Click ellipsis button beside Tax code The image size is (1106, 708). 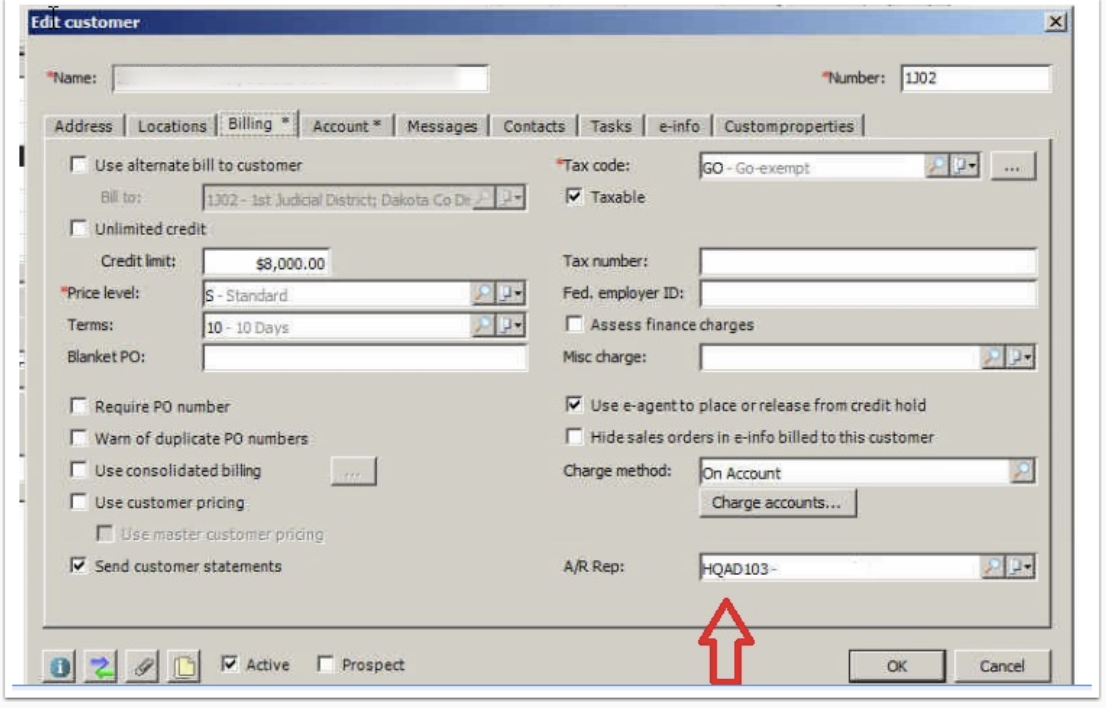pyautogui.click(x=1012, y=166)
